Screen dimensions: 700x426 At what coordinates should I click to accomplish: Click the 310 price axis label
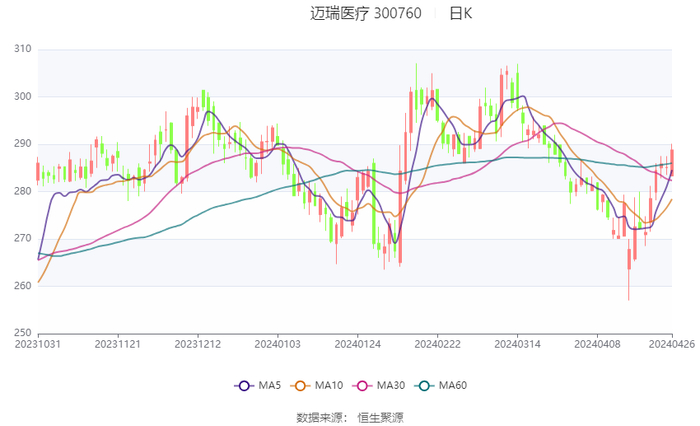pyautogui.click(x=22, y=49)
